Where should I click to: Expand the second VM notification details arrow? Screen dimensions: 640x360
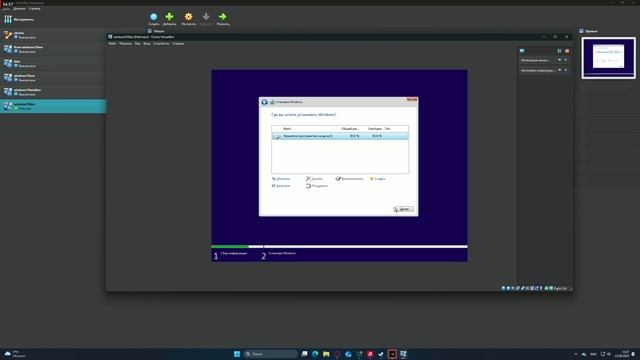click(560, 70)
